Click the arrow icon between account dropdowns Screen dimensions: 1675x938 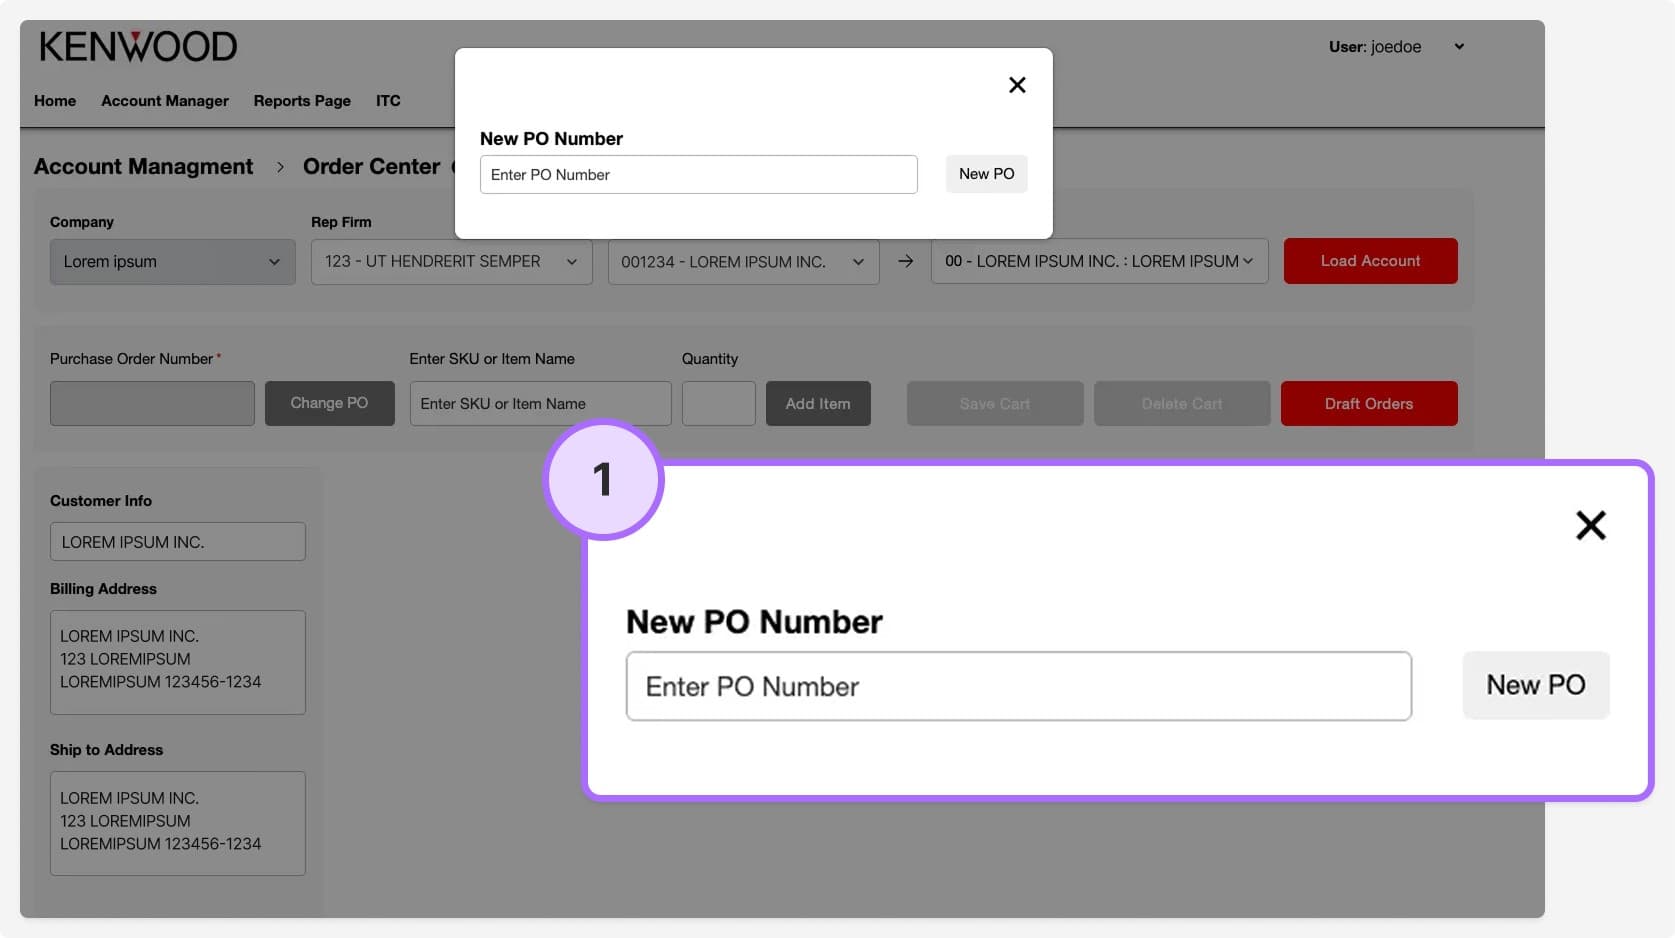[905, 261]
